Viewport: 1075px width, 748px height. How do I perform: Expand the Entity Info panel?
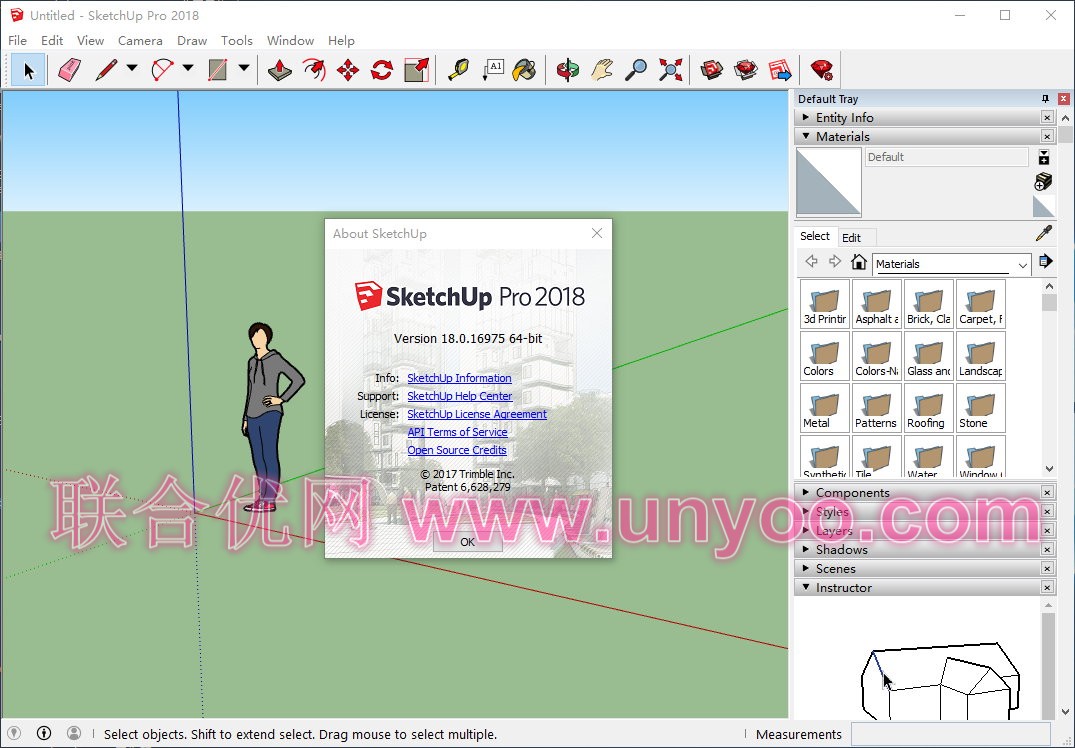(x=806, y=117)
